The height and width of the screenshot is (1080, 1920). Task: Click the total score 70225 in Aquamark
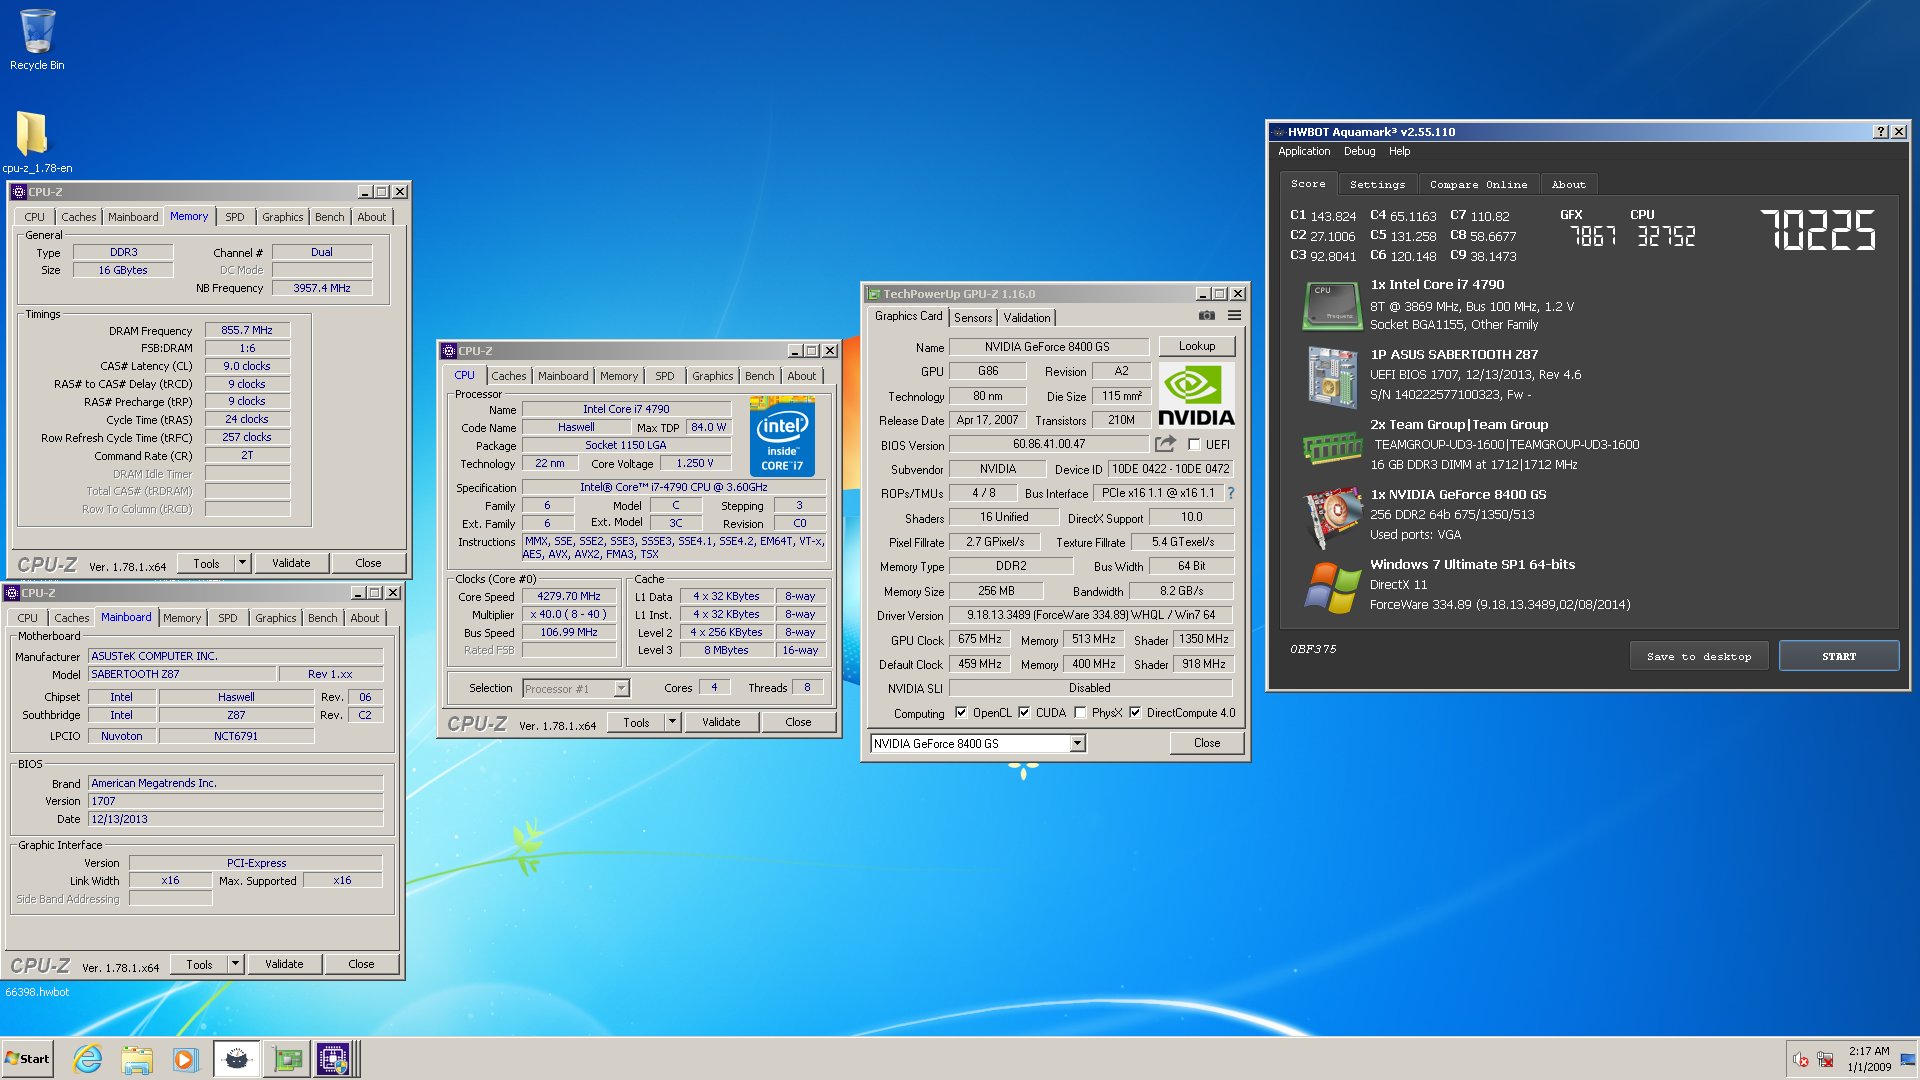[1817, 230]
